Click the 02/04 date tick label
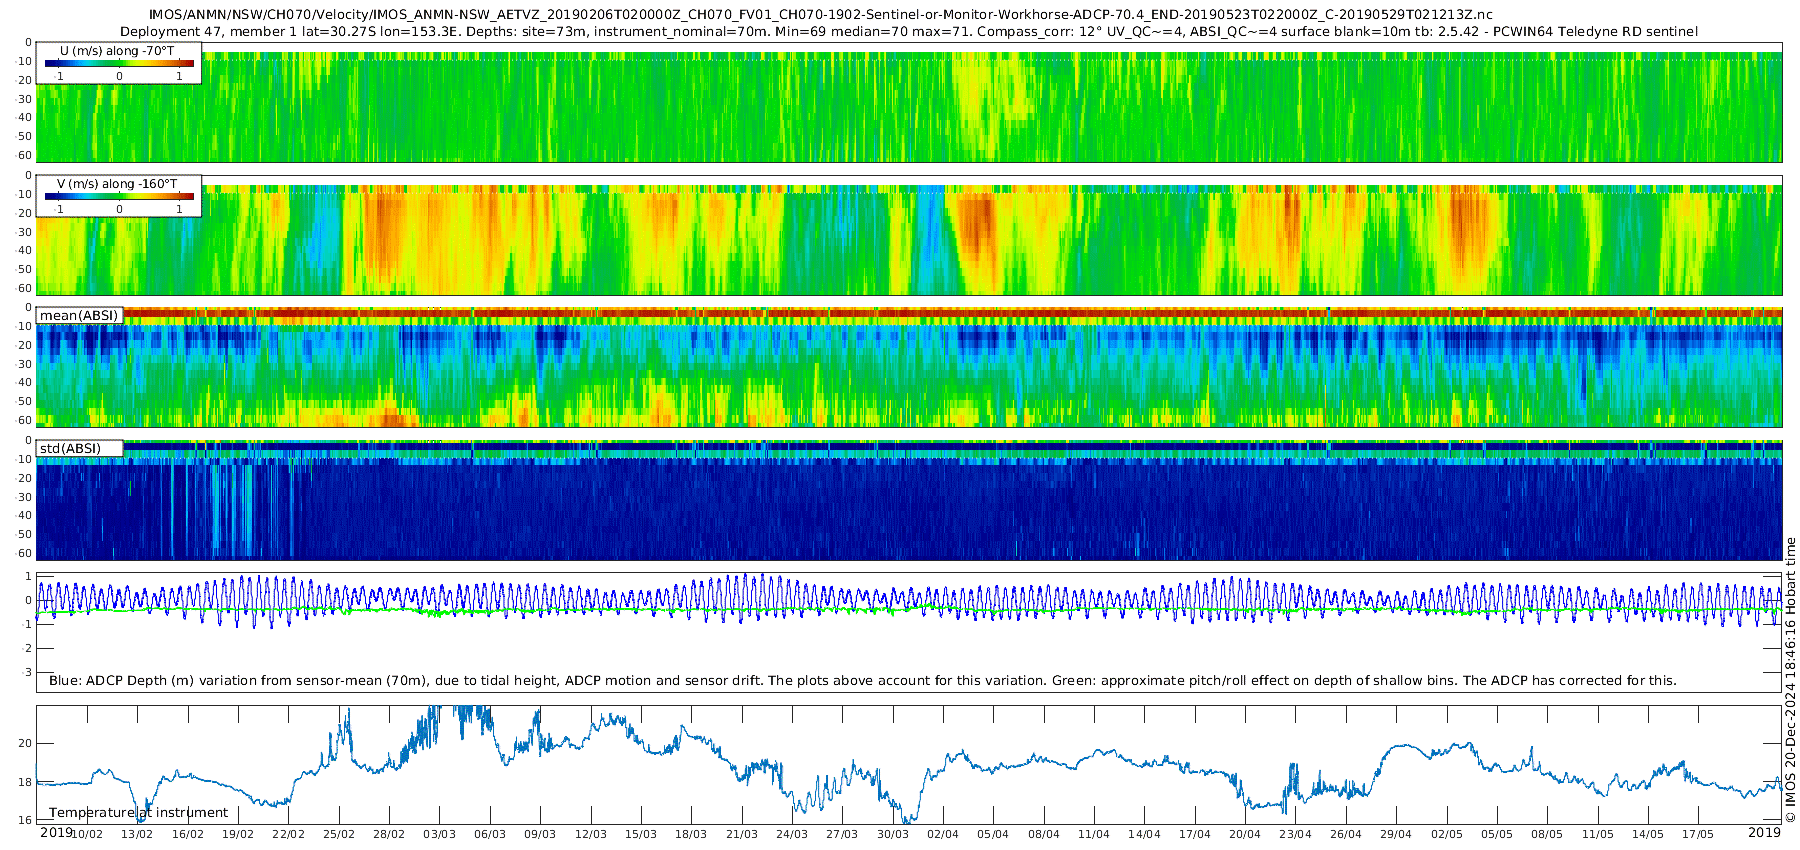The image size is (1800, 850). pos(943,834)
